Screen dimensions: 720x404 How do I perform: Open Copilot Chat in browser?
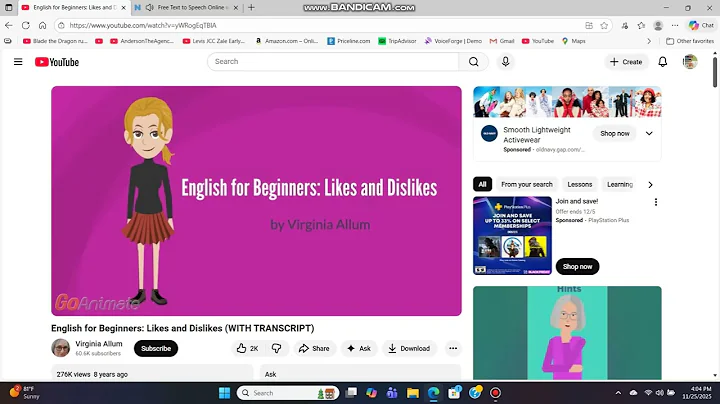pyautogui.click(x=701, y=25)
